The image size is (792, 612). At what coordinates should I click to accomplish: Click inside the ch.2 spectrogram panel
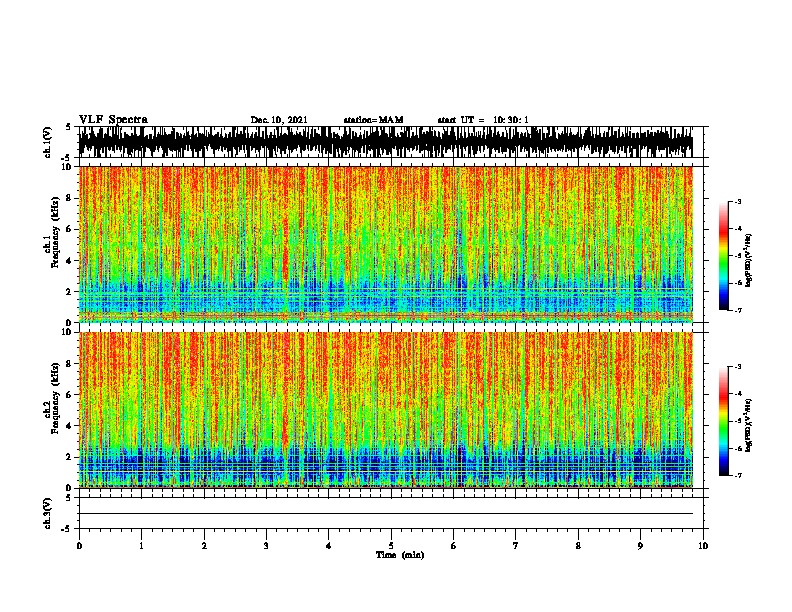(x=386, y=410)
